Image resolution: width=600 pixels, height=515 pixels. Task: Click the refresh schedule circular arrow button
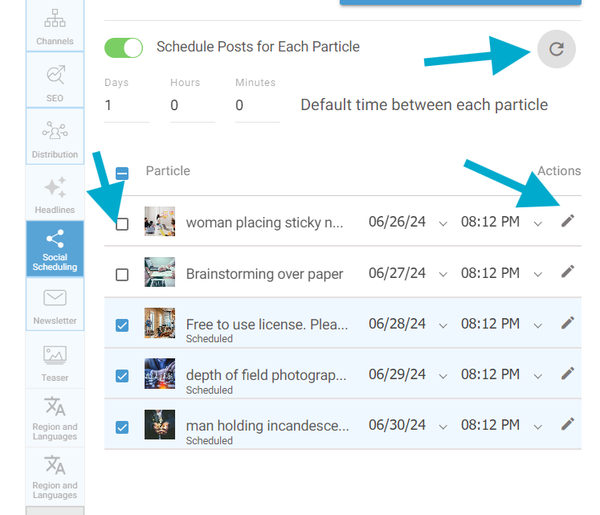tap(556, 48)
